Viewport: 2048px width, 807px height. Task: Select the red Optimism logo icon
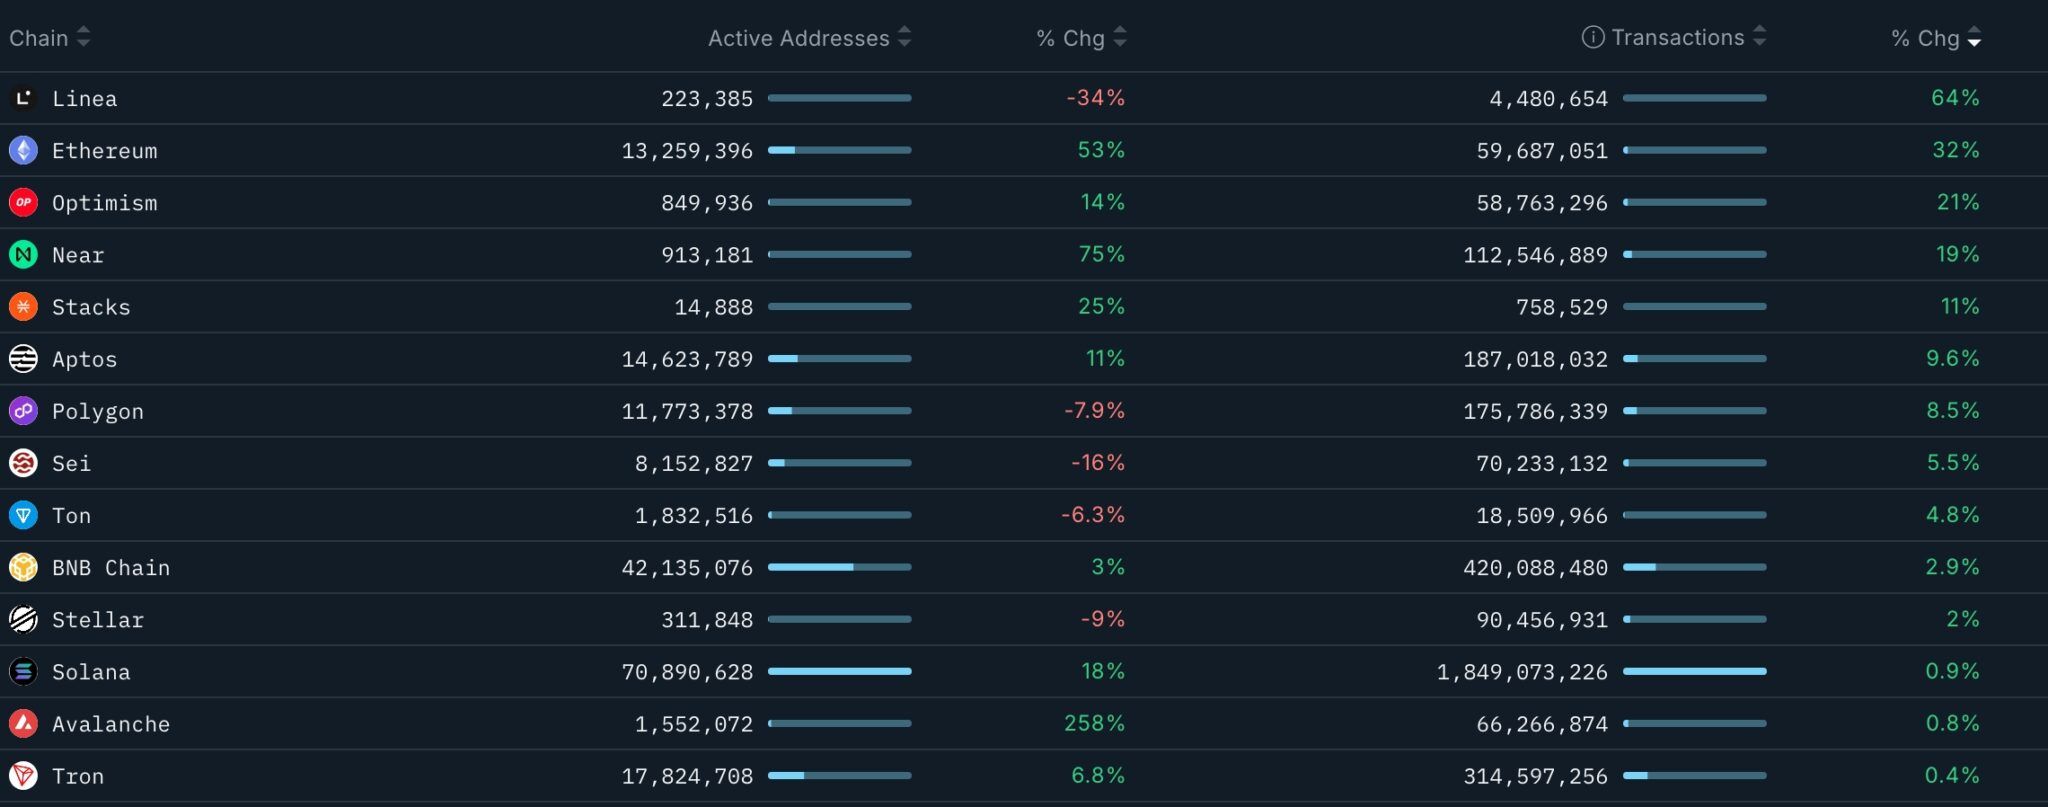coord(23,202)
